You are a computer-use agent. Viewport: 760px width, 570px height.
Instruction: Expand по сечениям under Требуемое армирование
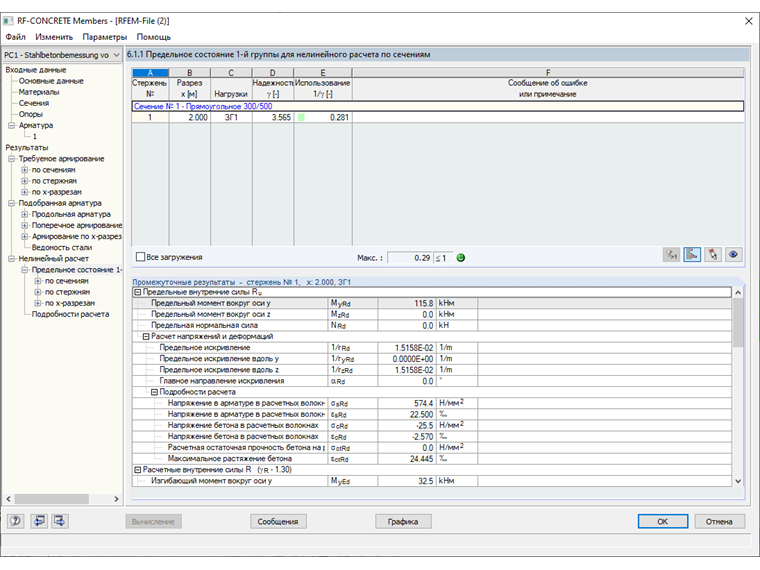[25, 170]
